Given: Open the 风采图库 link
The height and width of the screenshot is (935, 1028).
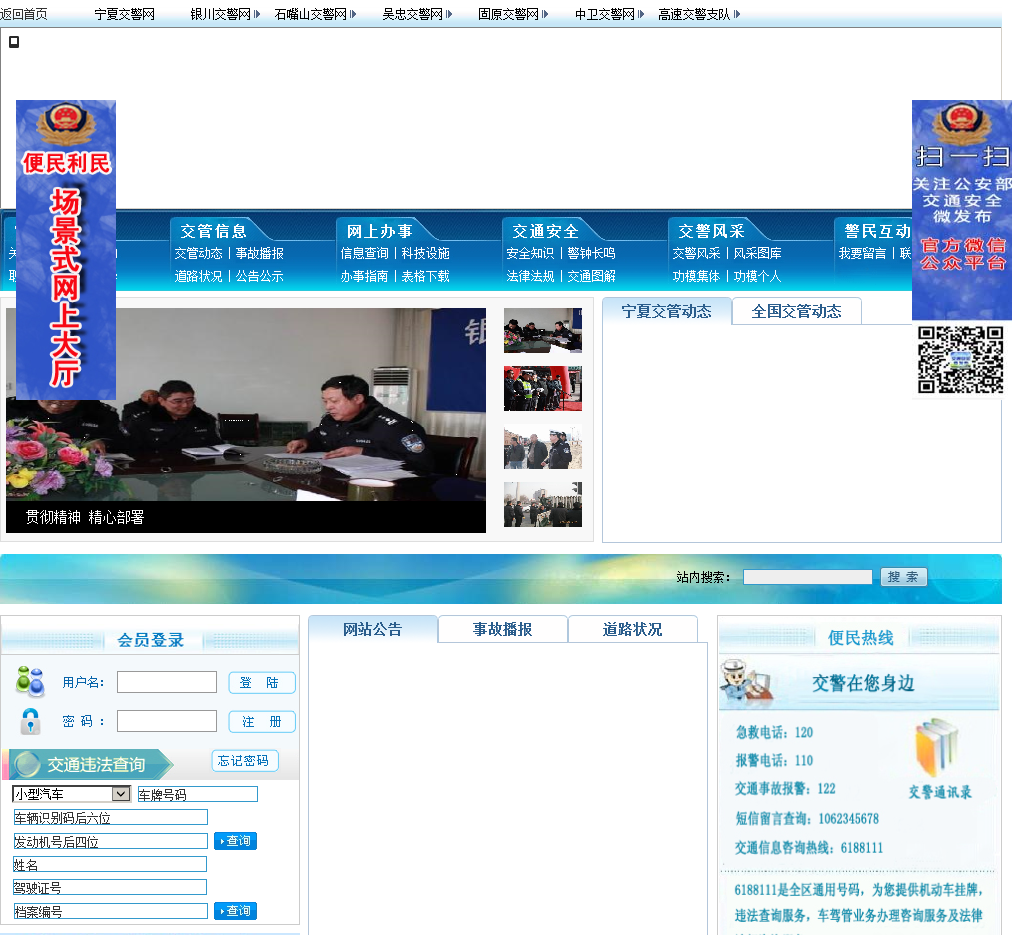Looking at the screenshot, I should click(757, 253).
